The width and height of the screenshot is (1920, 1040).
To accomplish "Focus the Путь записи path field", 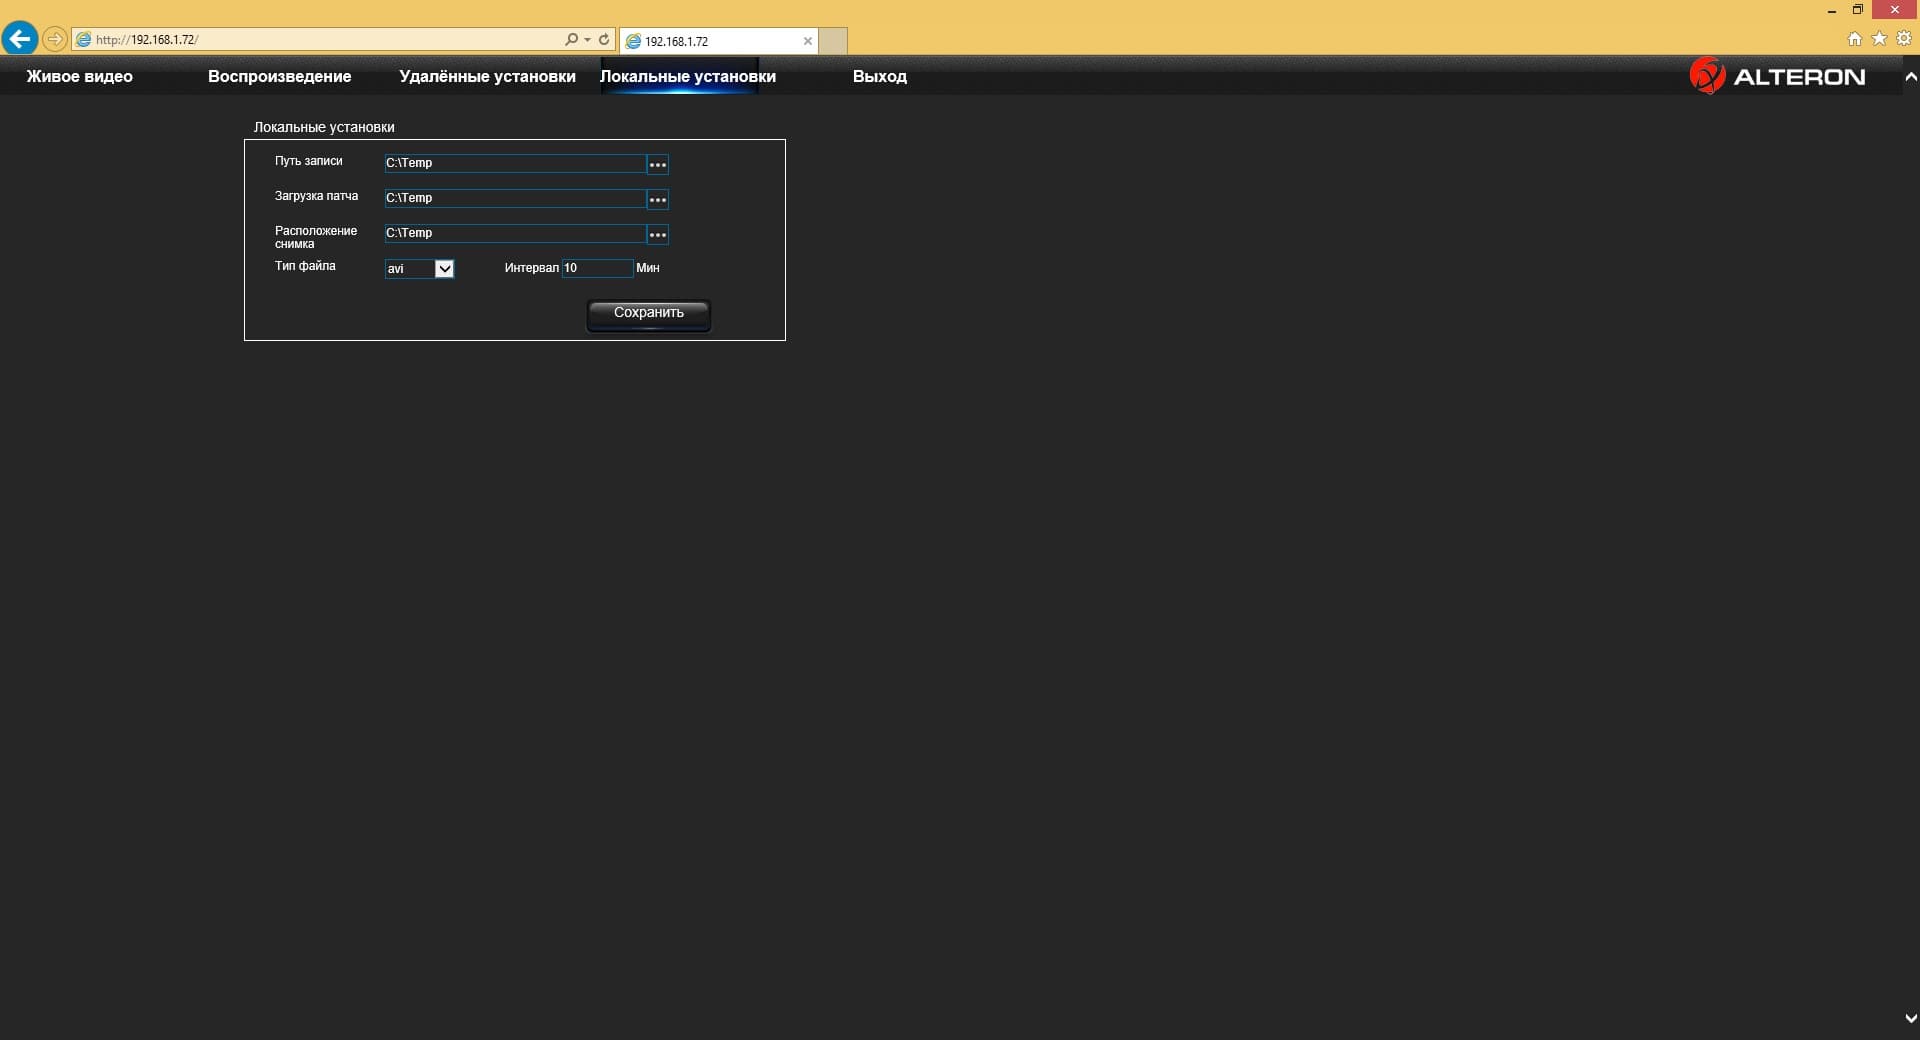I will tap(515, 163).
